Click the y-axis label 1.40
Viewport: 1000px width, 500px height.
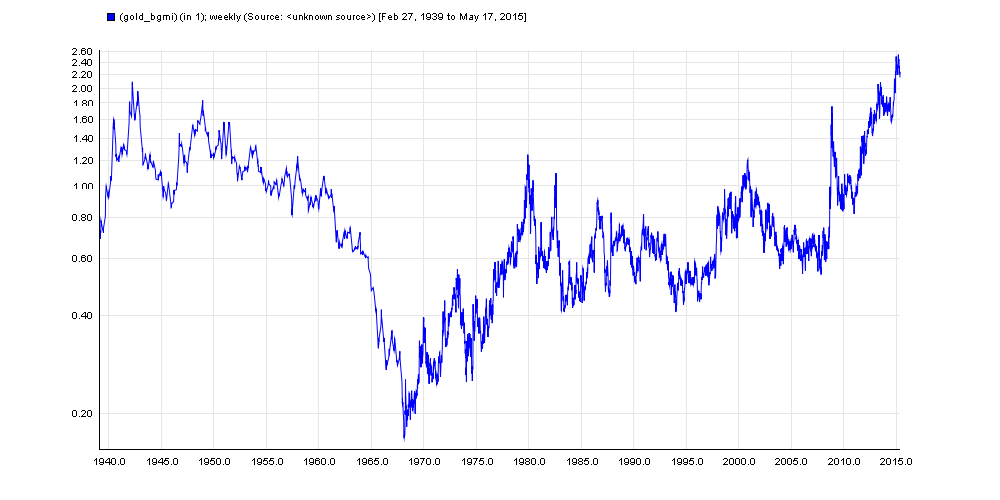point(84,138)
